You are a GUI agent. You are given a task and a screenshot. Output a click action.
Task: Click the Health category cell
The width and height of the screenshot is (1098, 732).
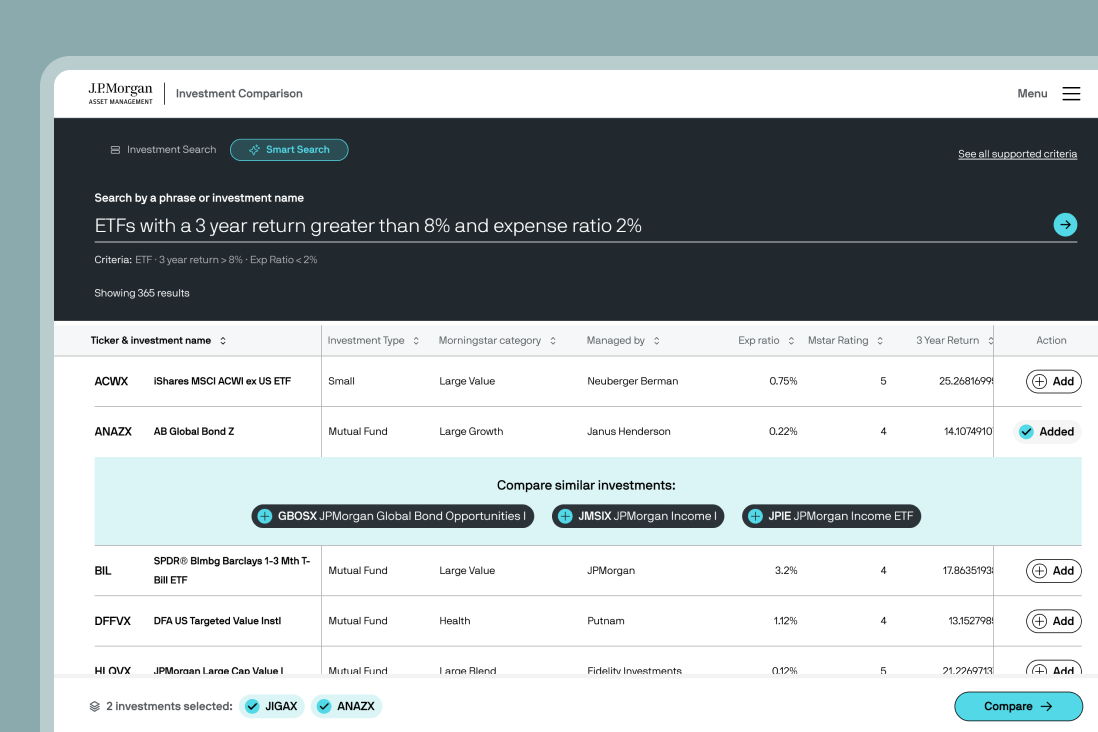click(454, 621)
